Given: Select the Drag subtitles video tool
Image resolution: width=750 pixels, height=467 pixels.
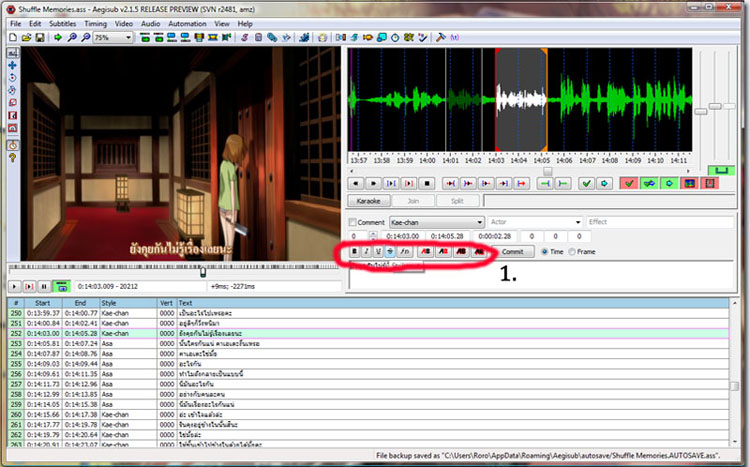Looking at the screenshot, I should tap(12, 65).
